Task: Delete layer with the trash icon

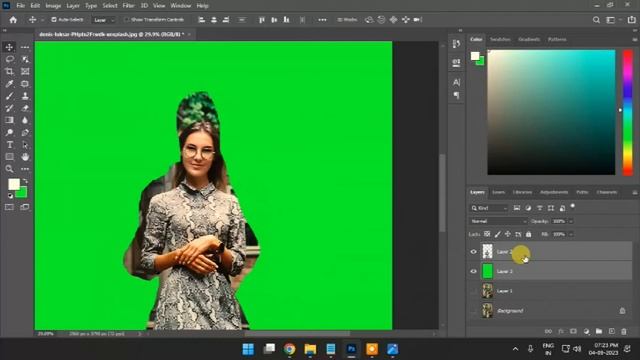Action: coord(624,331)
